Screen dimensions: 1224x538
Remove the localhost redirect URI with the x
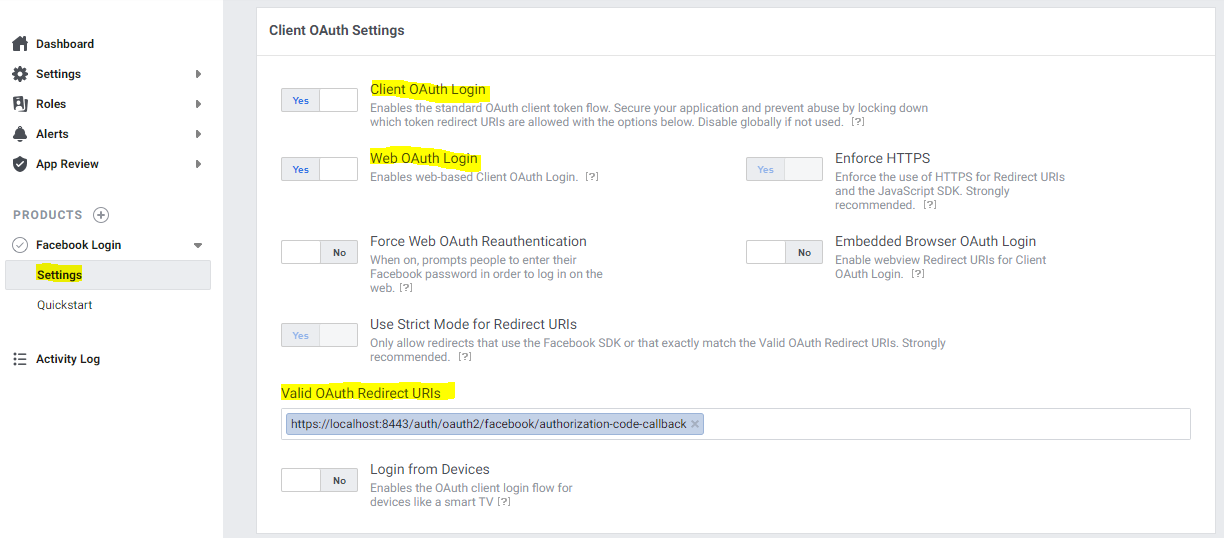click(x=695, y=424)
